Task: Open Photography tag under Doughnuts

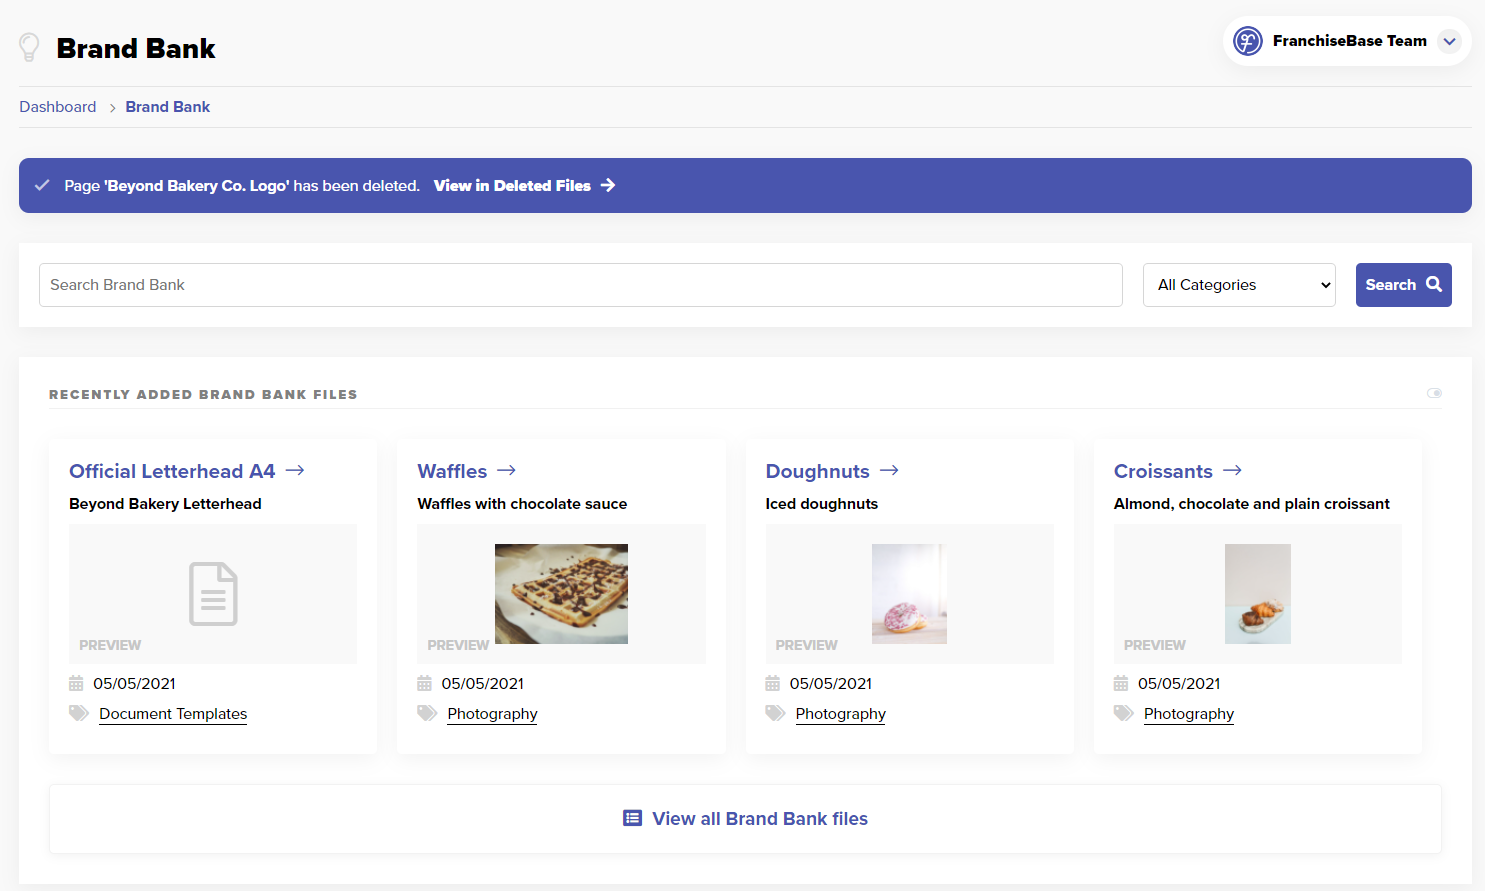Action: coord(840,714)
